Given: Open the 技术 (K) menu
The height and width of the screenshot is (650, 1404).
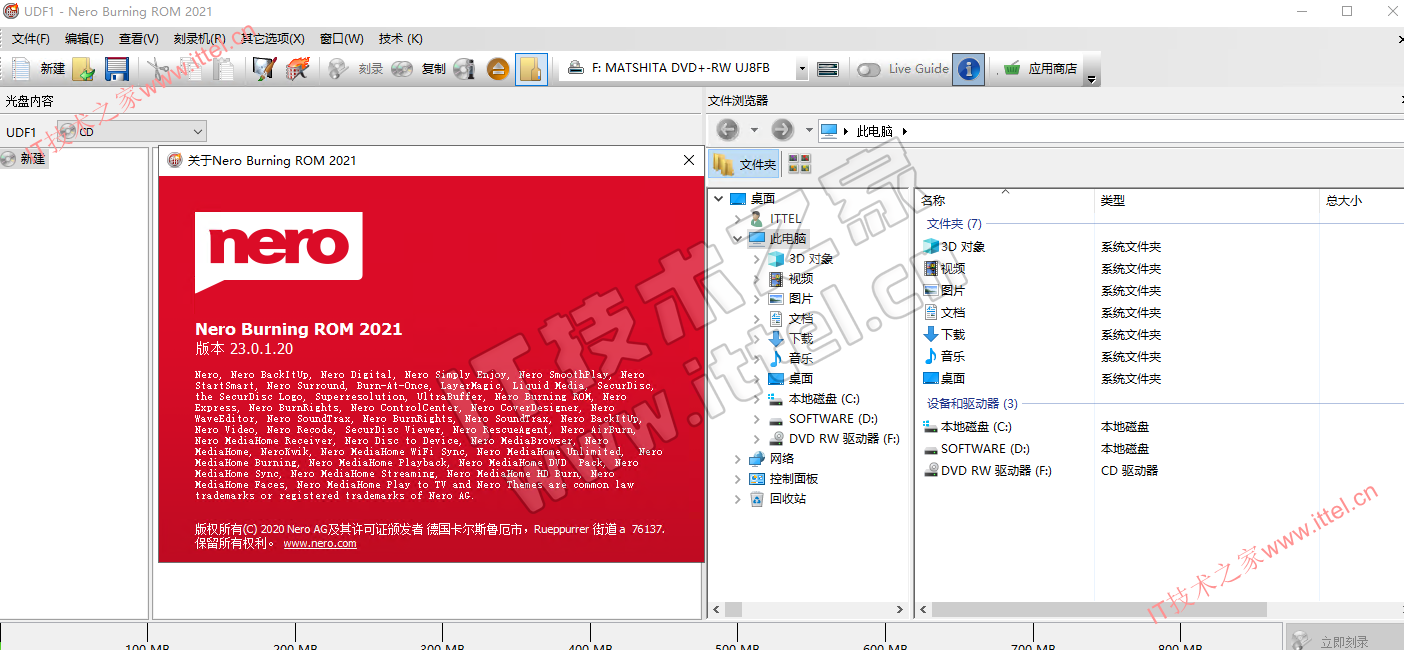Looking at the screenshot, I should pos(401,39).
